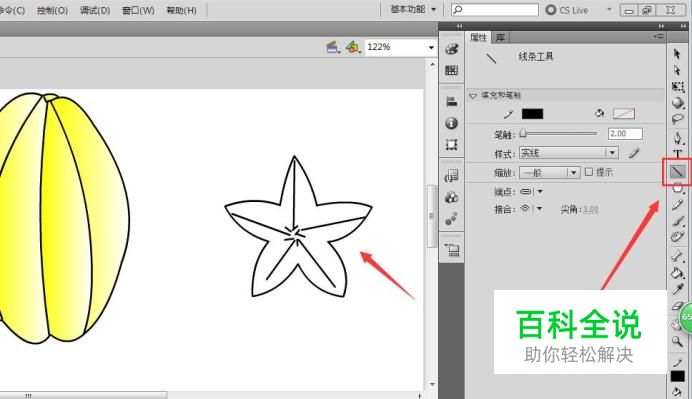Viewport: 692px width, 399px height.
Task: Click the toolbox fill color bucket icon
Action: (x=677, y=391)
